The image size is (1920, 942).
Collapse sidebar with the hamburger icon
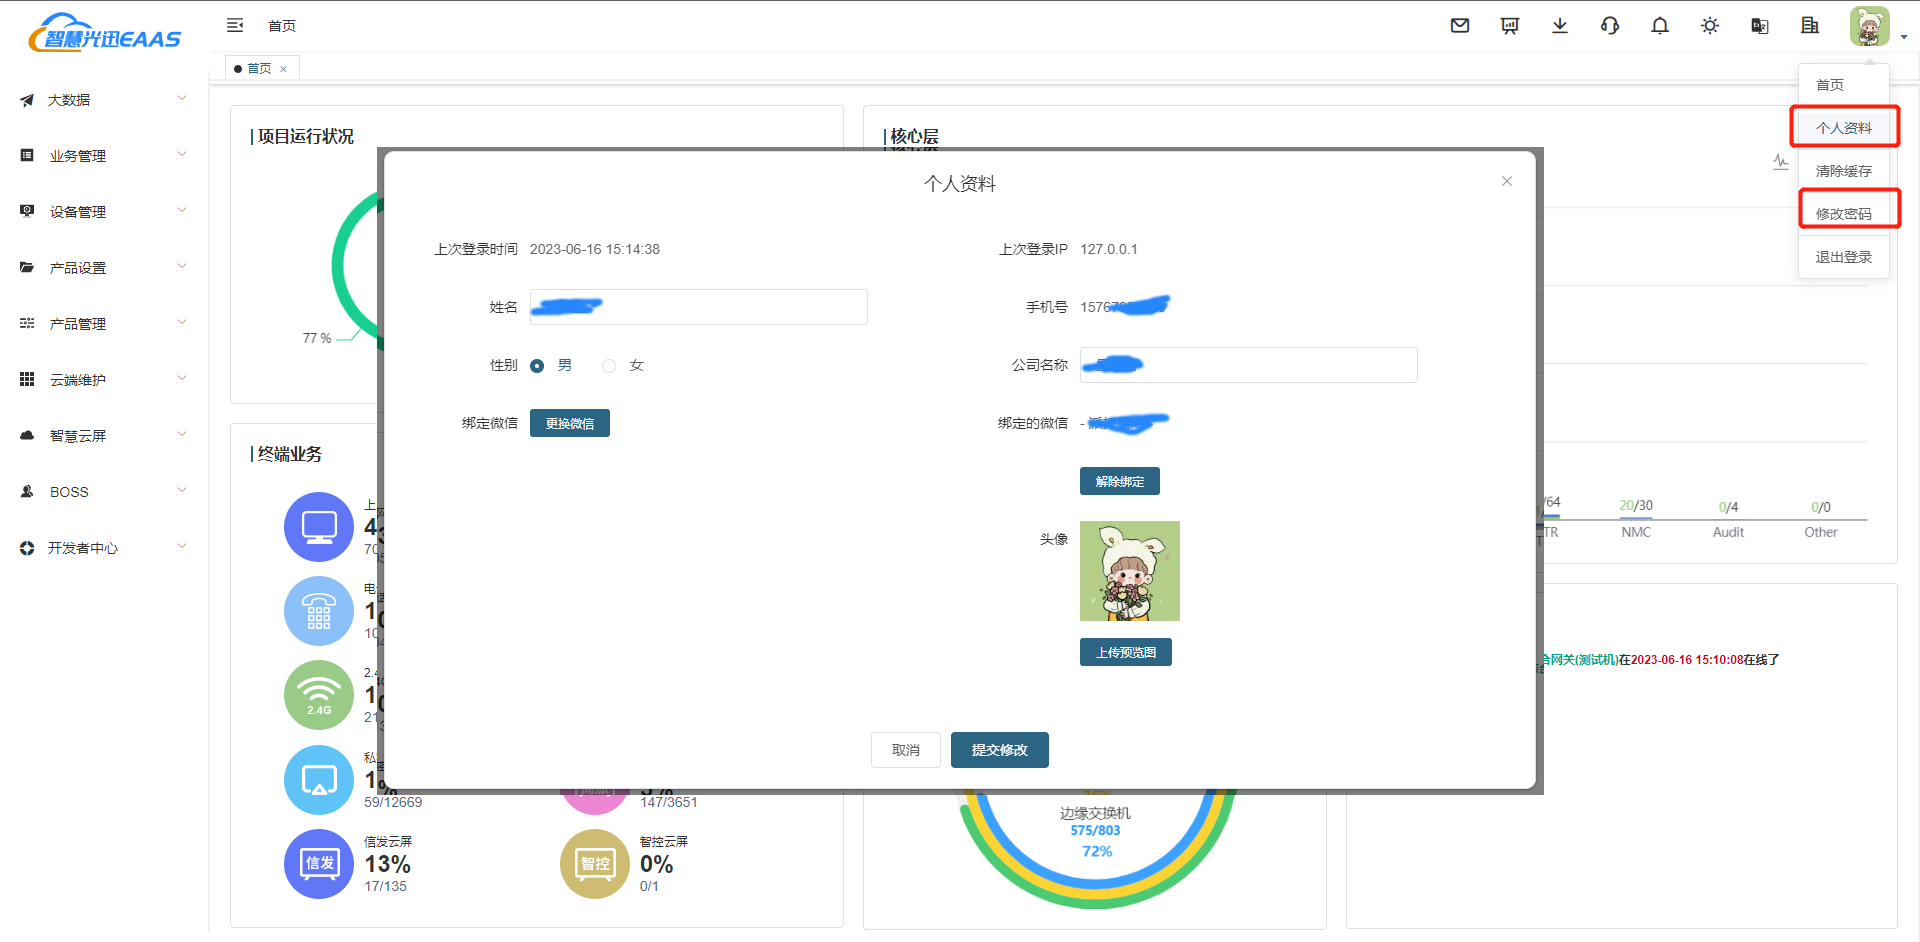point(235,25)
